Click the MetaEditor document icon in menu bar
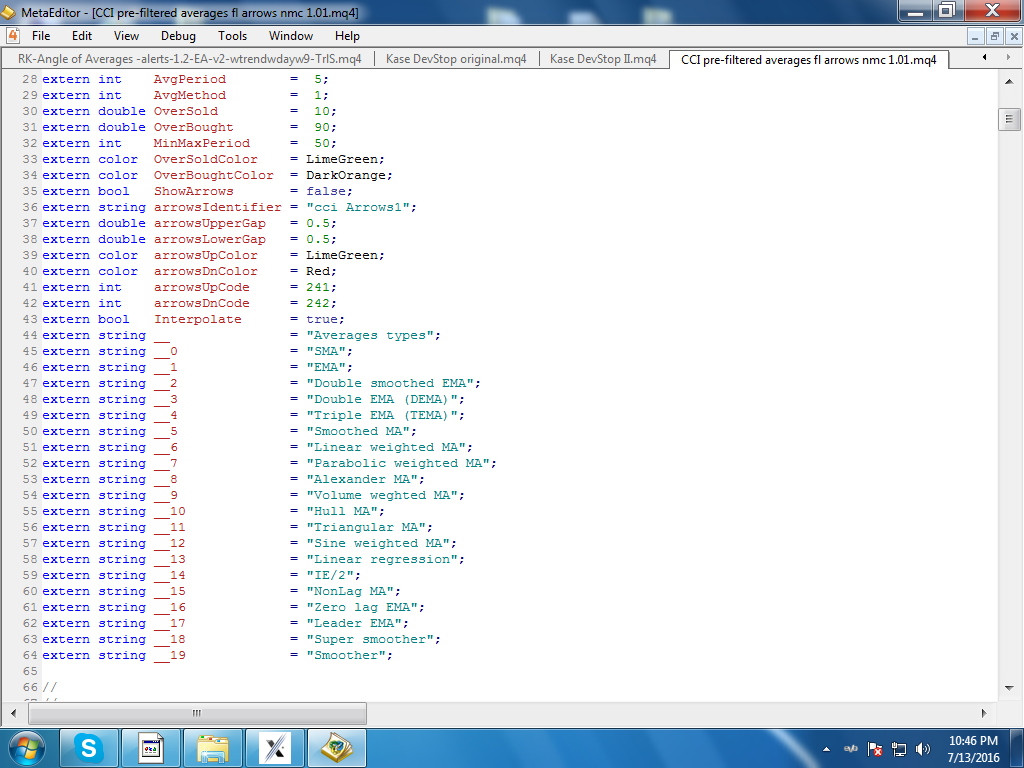 [x=12, y=35]
